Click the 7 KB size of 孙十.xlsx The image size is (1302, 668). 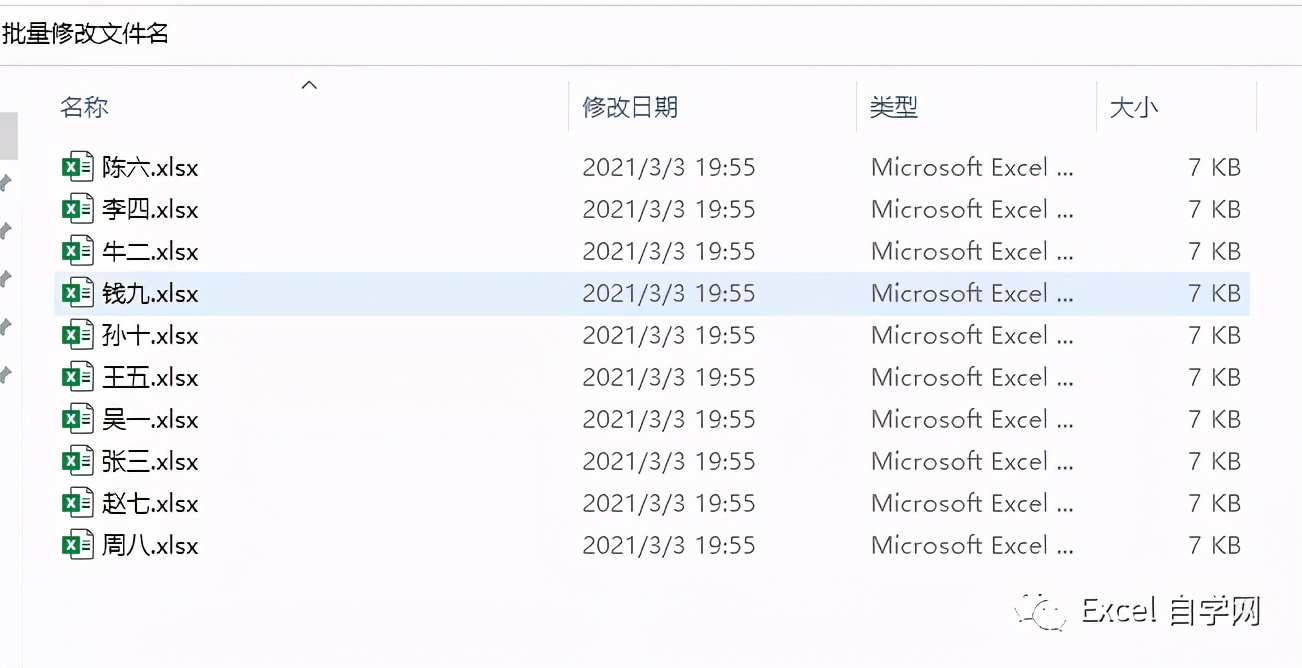pyautogui.click(x=1214, y=336)
